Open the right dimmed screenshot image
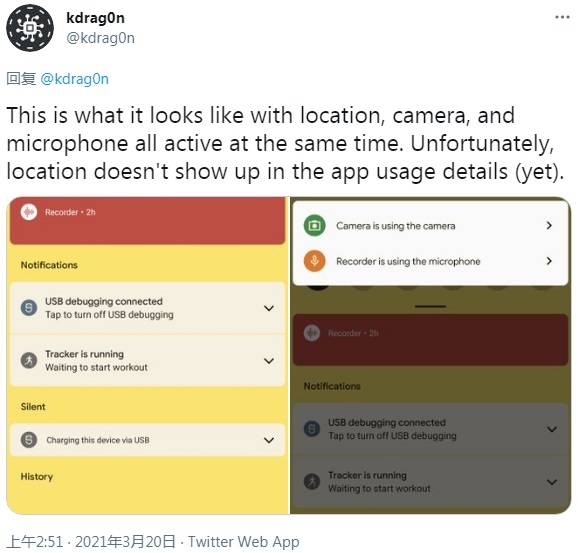 431,355
